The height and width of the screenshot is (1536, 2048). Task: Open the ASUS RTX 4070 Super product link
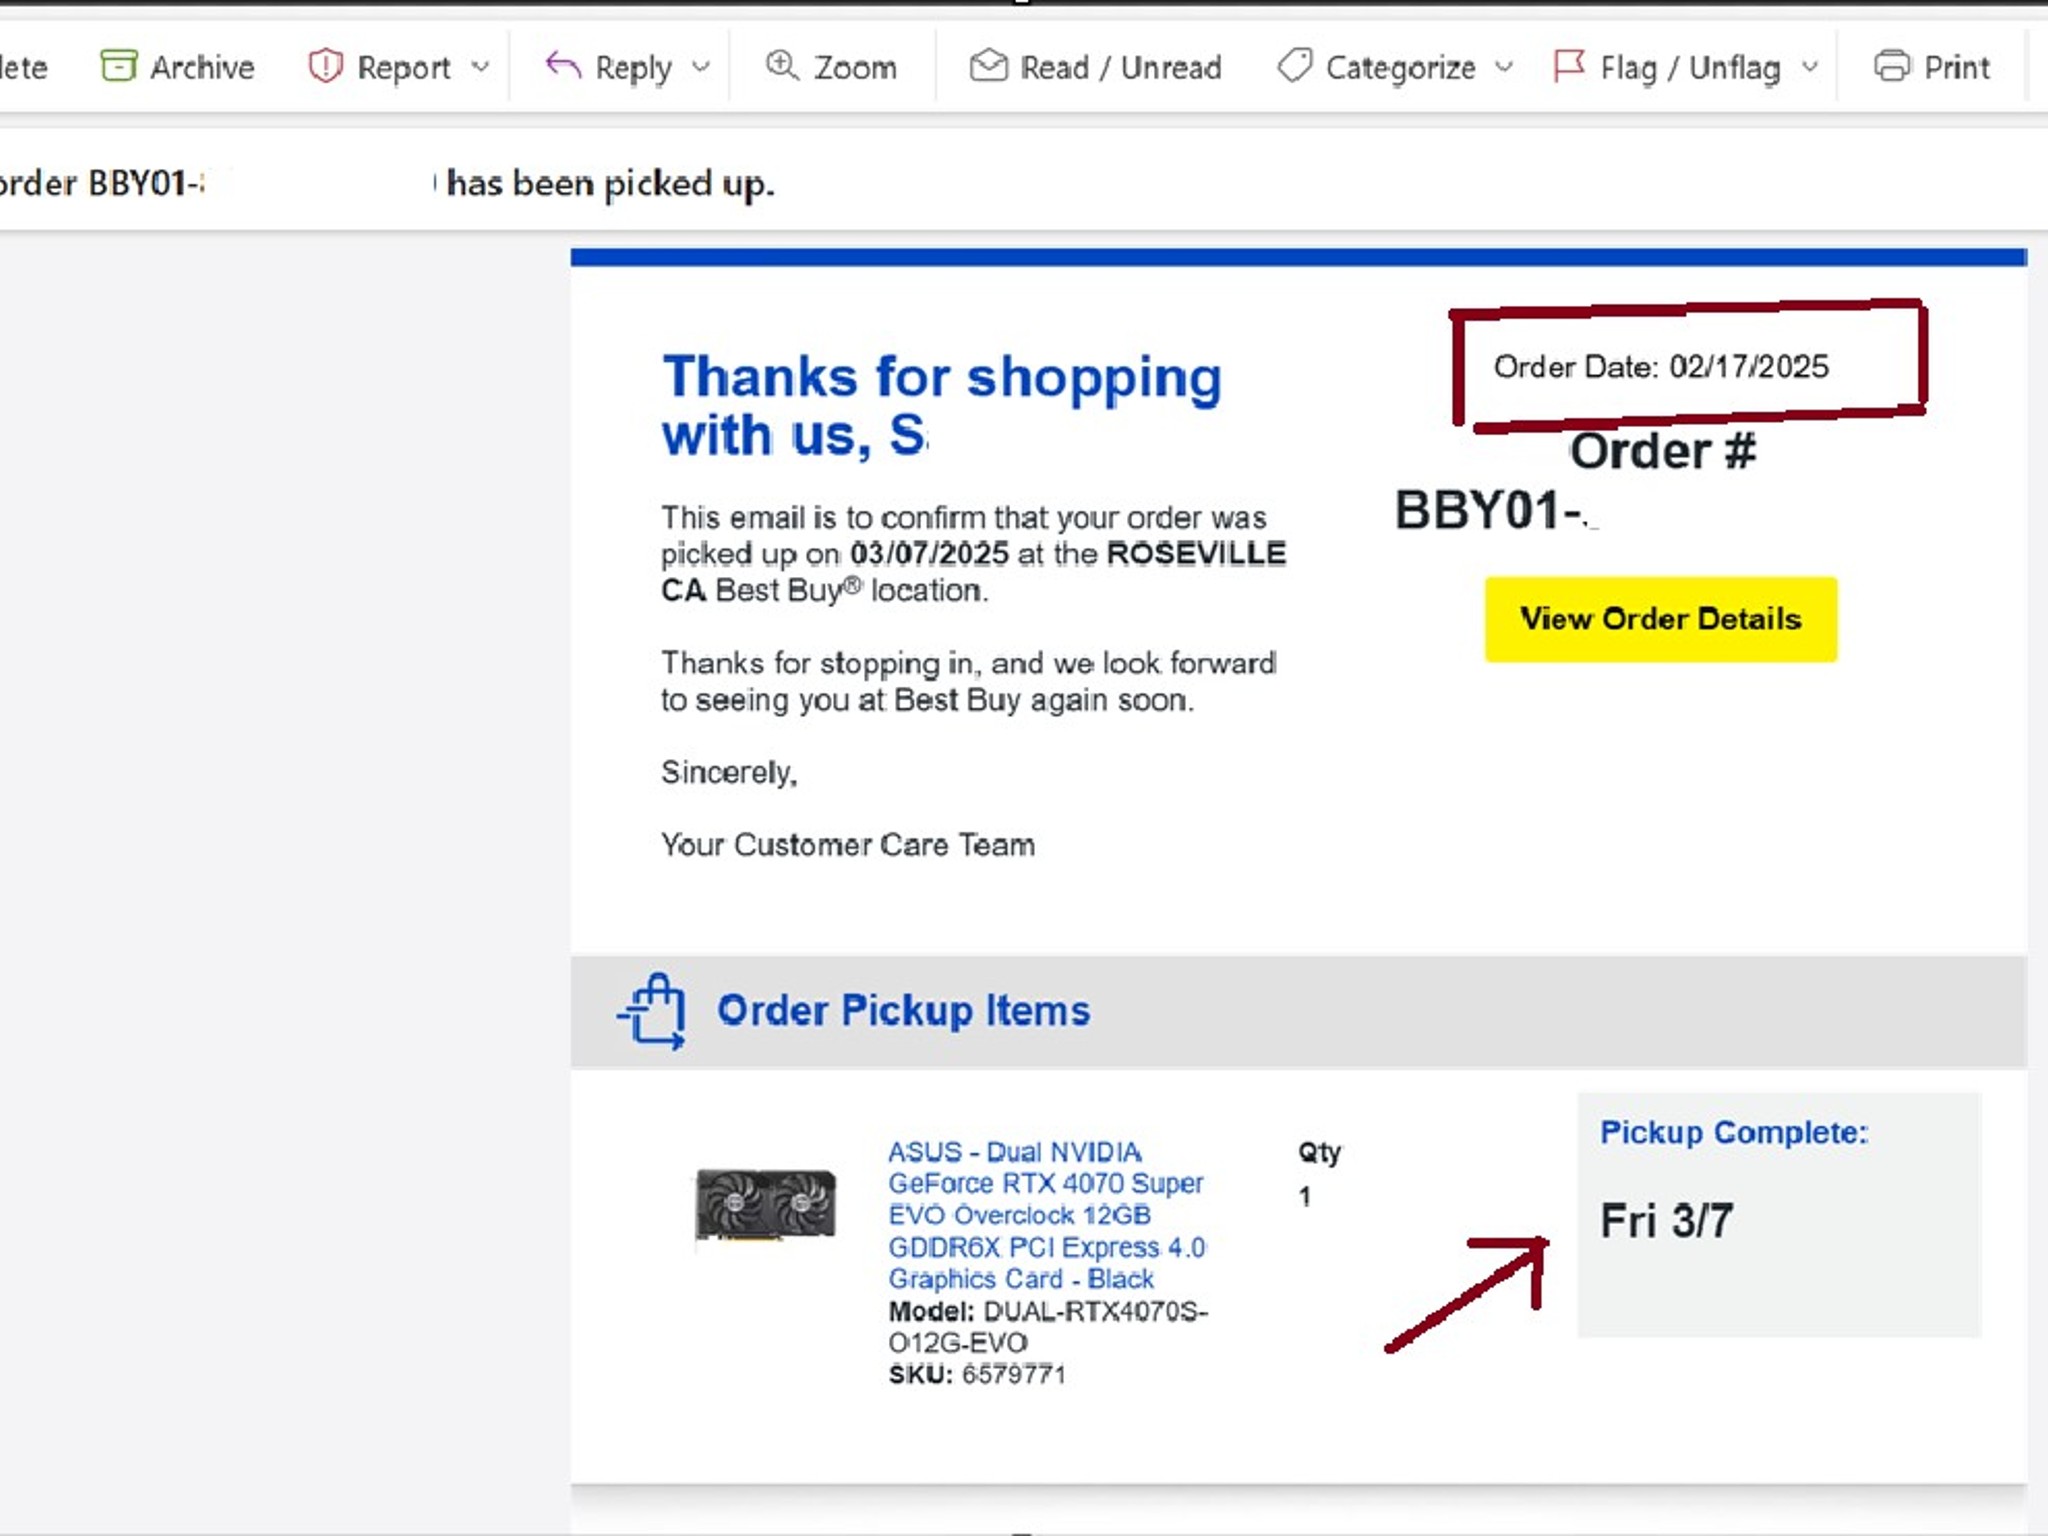pos(1047,1215)
